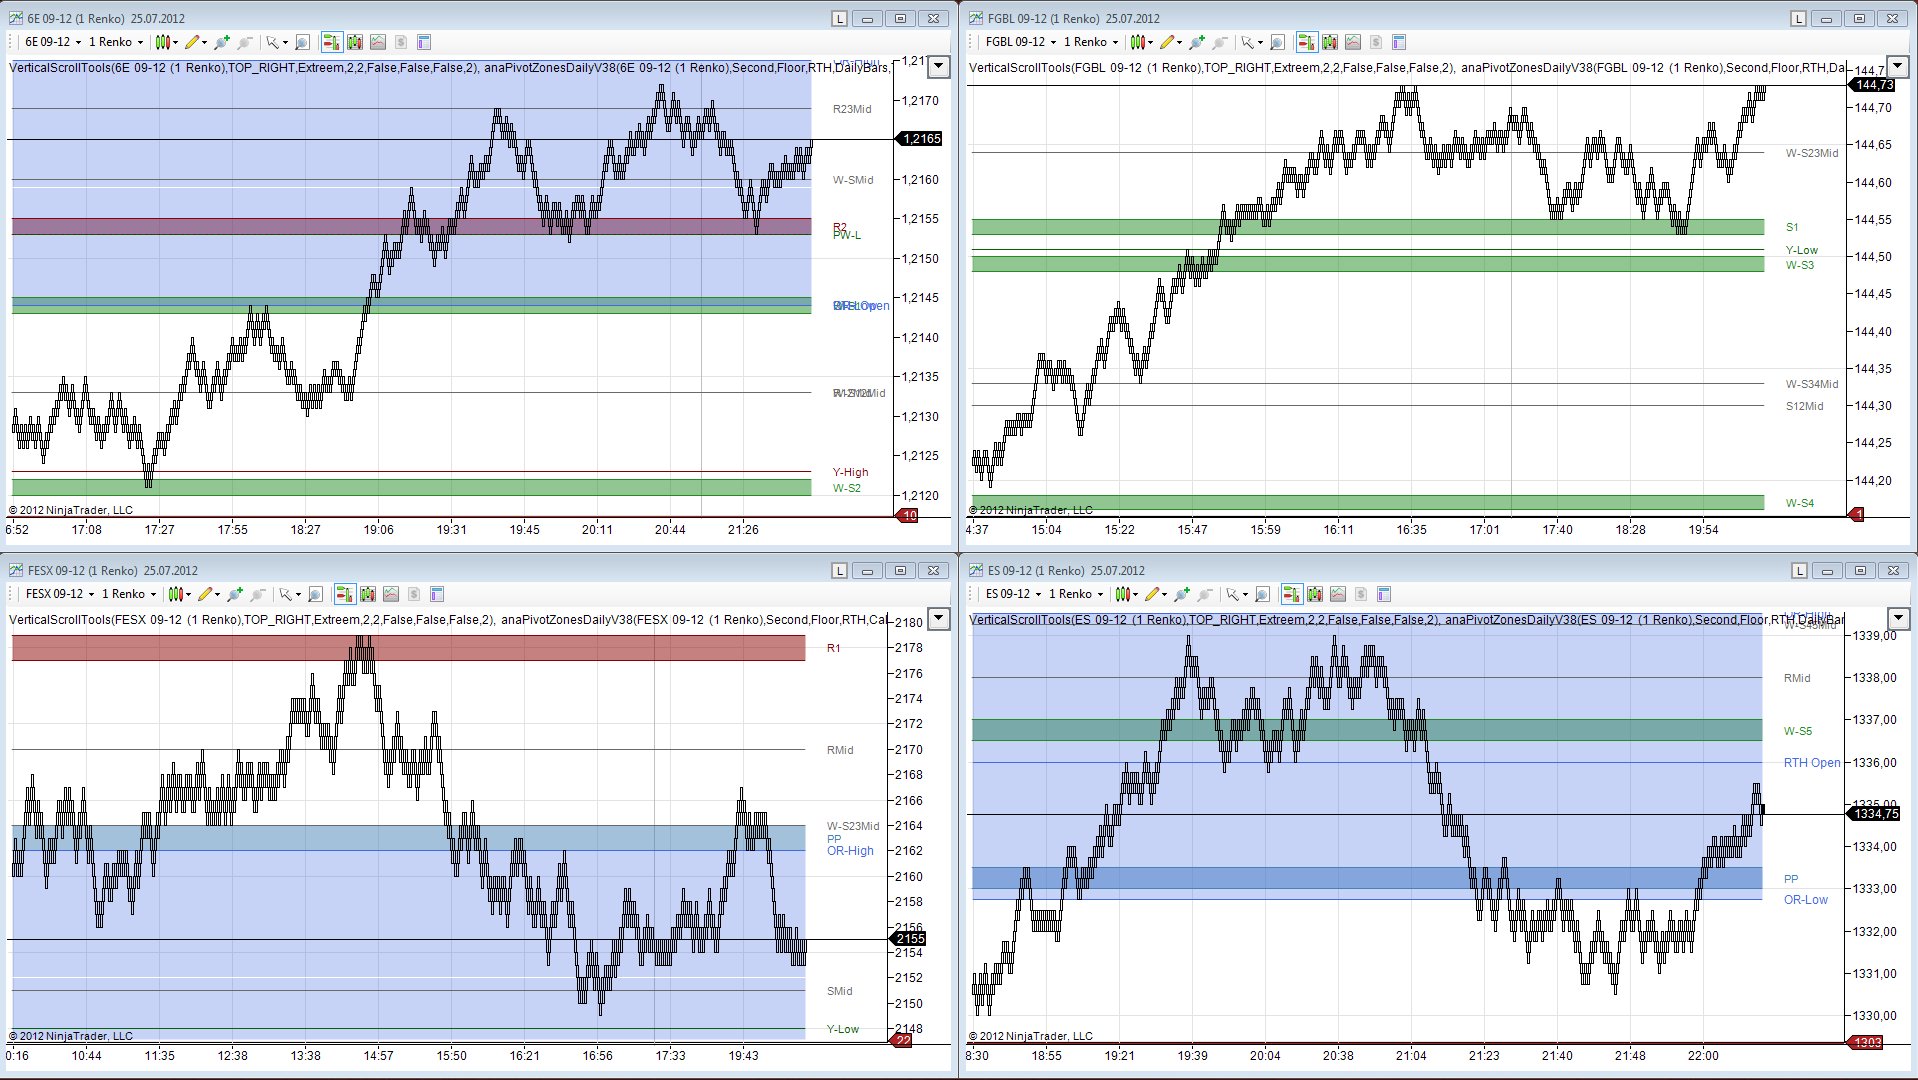Viewport: 1918px width, 1080px height.
Task: Click the L link button on FGBL window
Action: pos(1799,19)
